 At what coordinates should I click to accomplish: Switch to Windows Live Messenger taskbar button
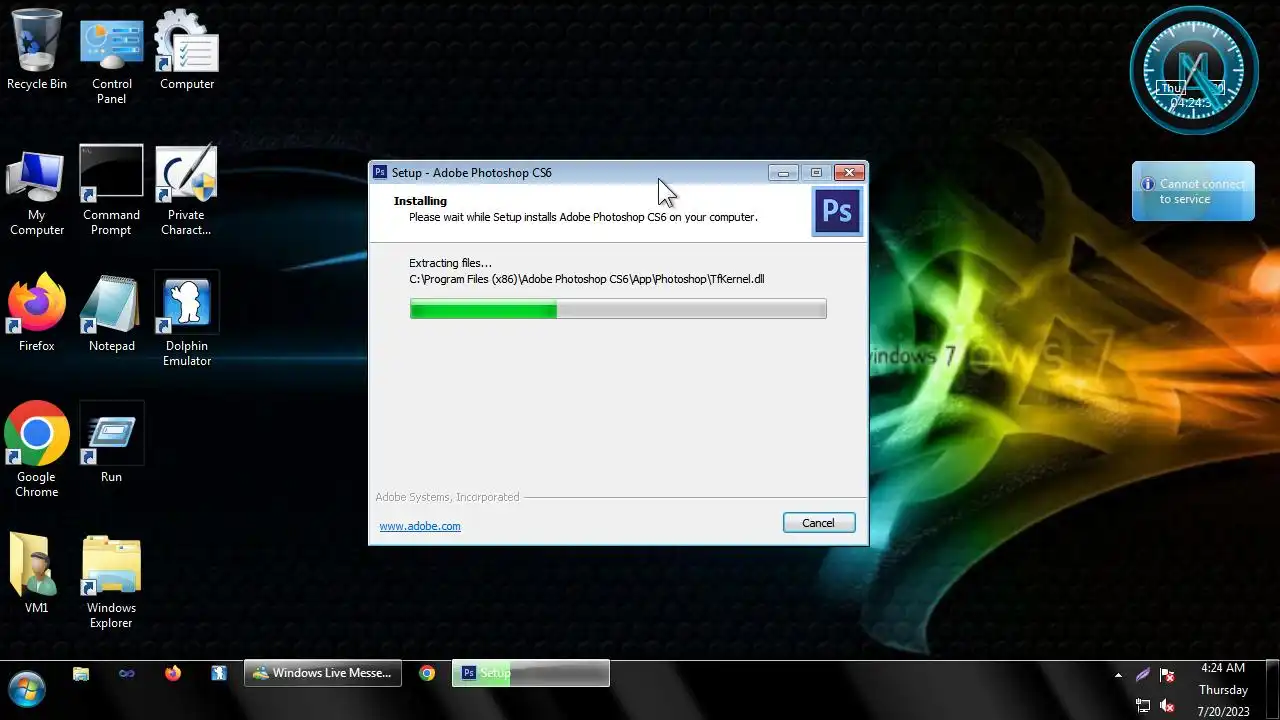[323, 673]
